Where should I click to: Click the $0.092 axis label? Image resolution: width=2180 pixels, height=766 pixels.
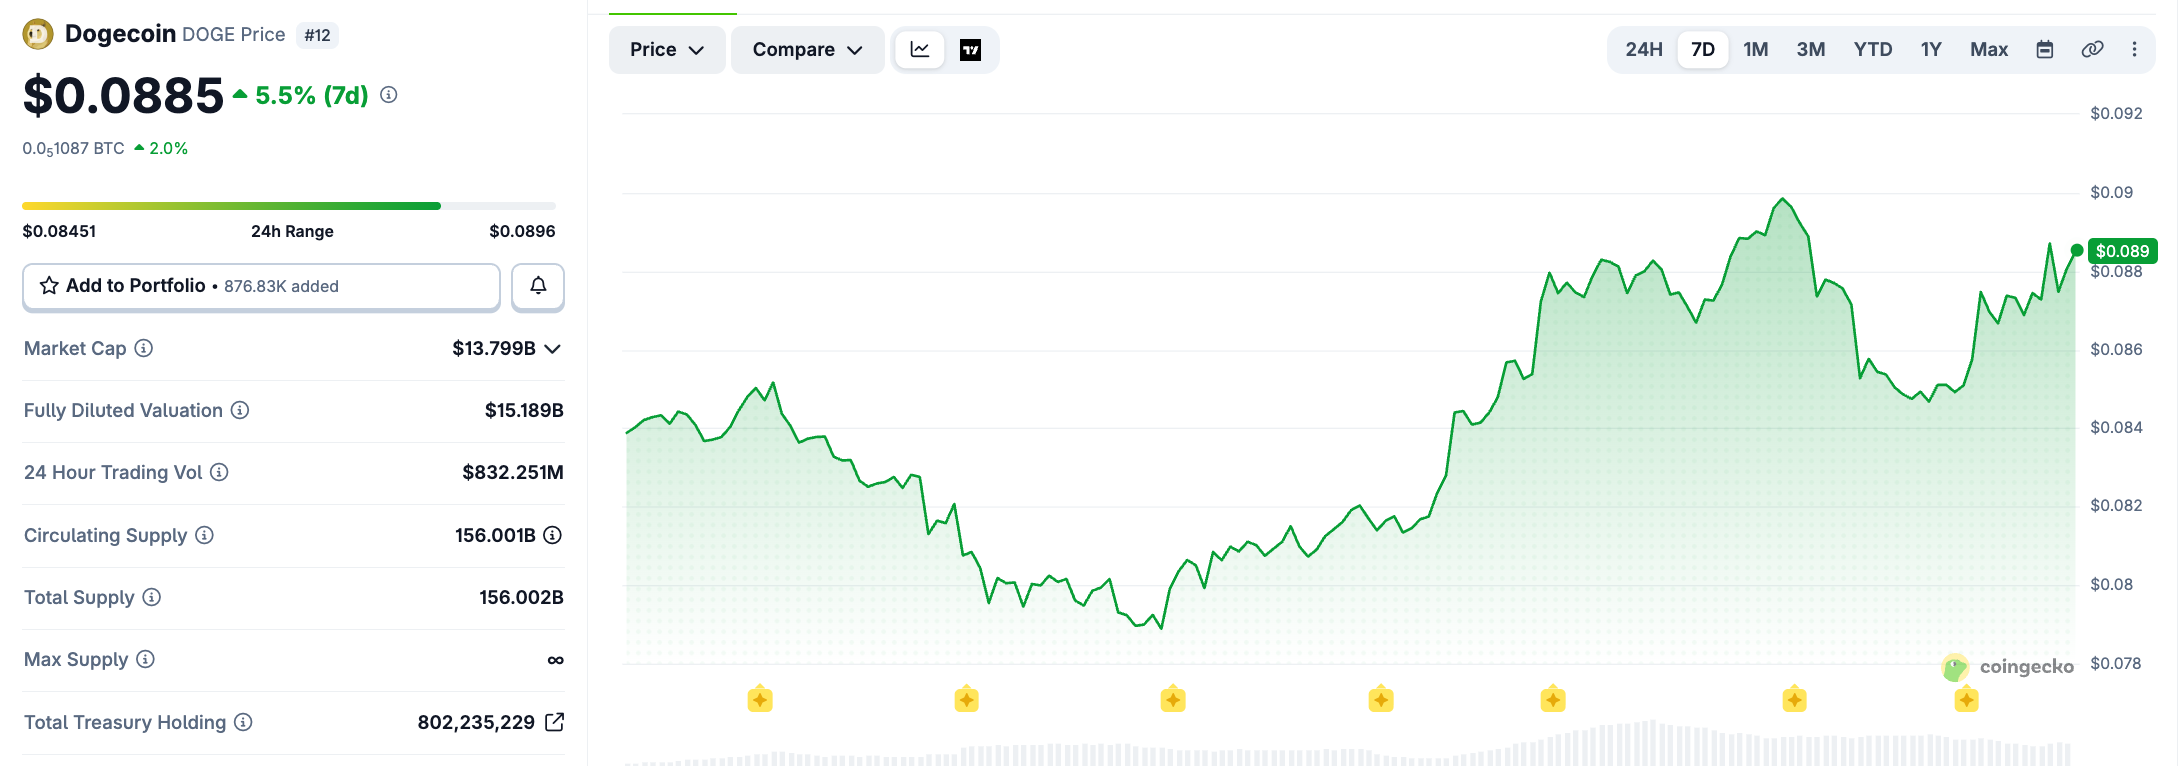[x=2116, y=113]
